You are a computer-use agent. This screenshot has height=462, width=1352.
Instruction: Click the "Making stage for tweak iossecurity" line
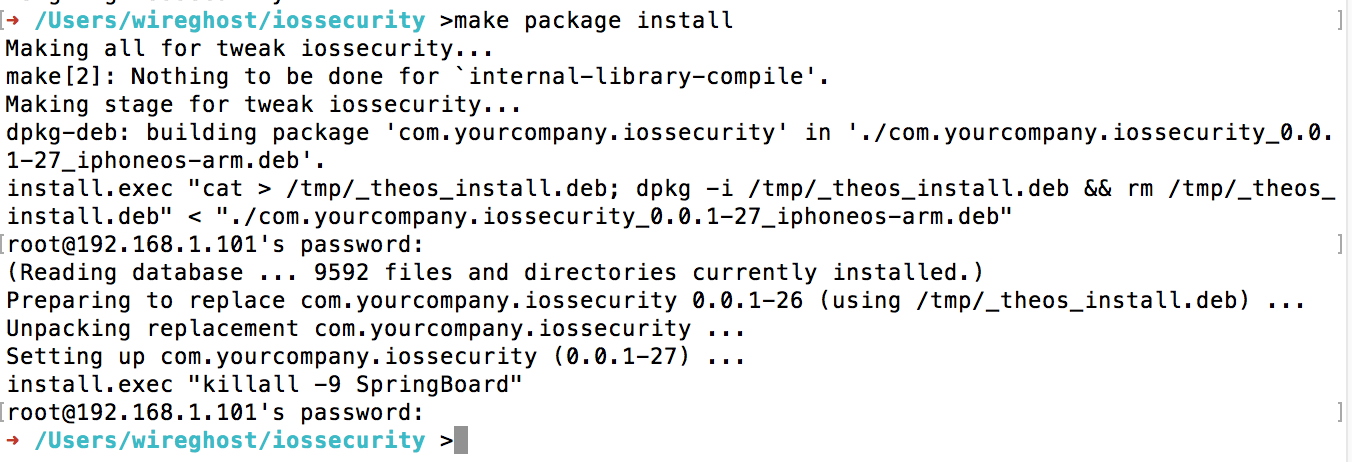pos(250,104)
